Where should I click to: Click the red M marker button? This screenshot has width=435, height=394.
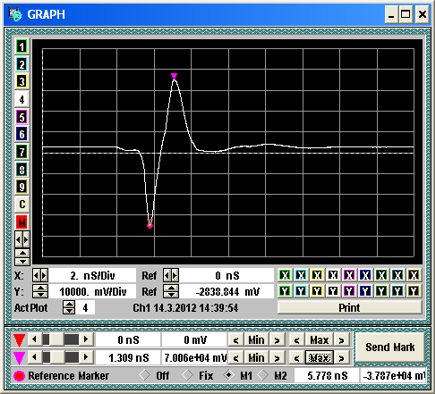[x=22, y=222]
